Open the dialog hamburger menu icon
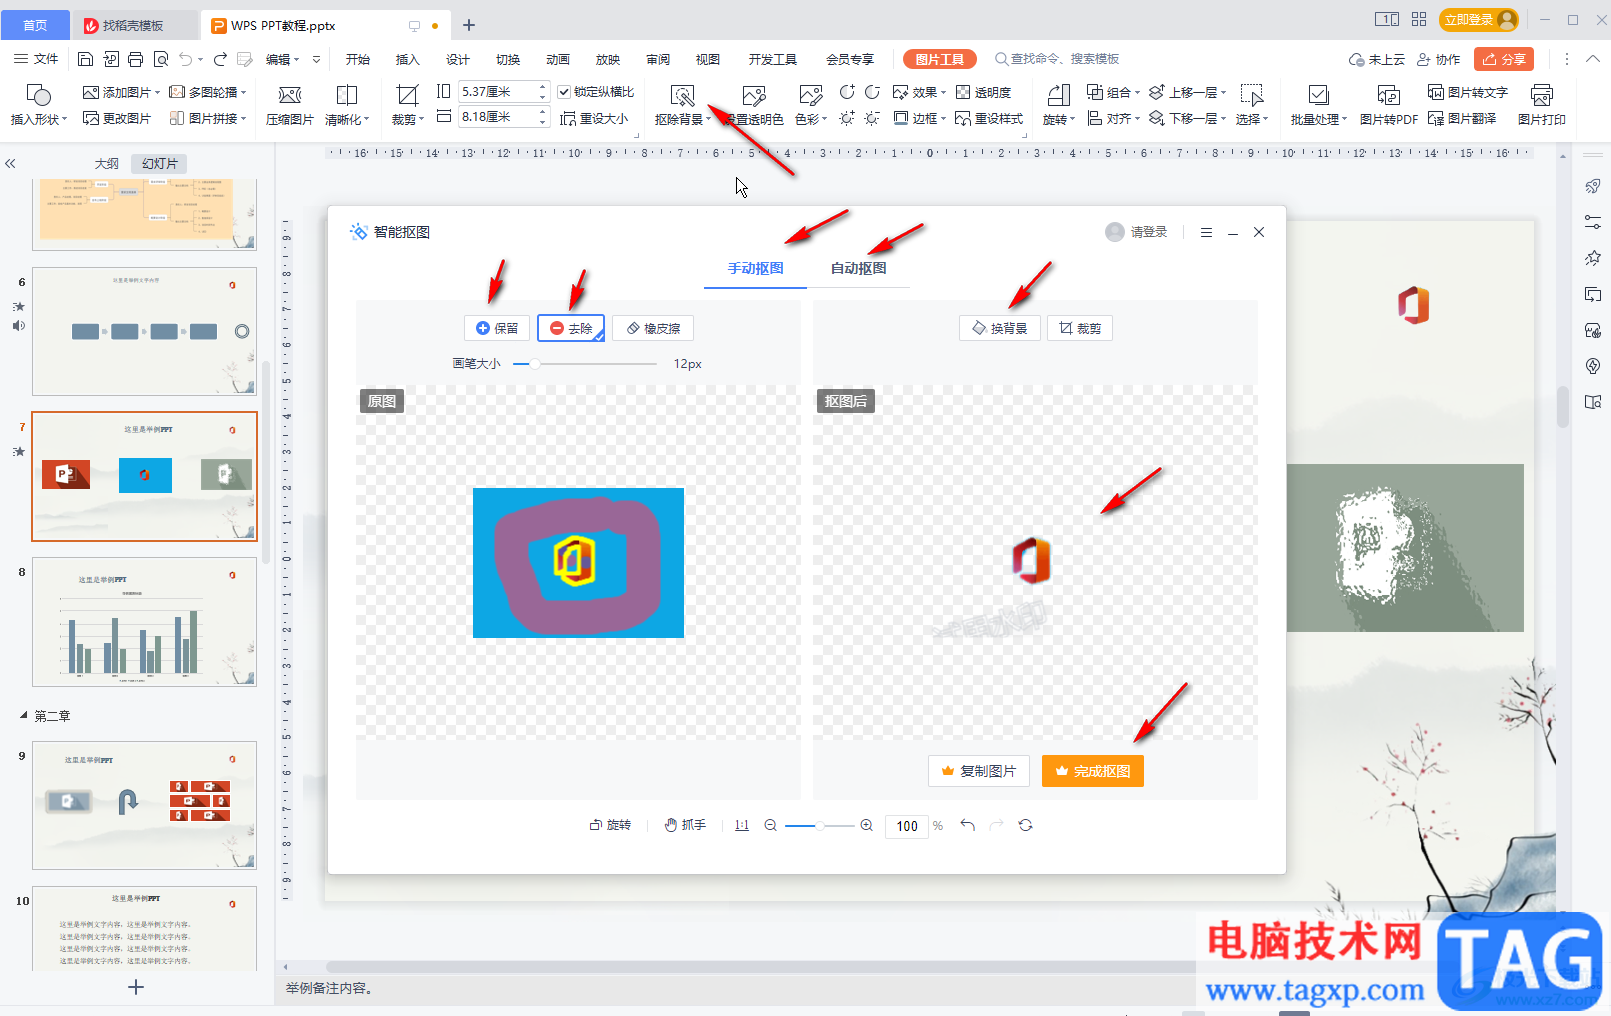 click(1206, 232)
